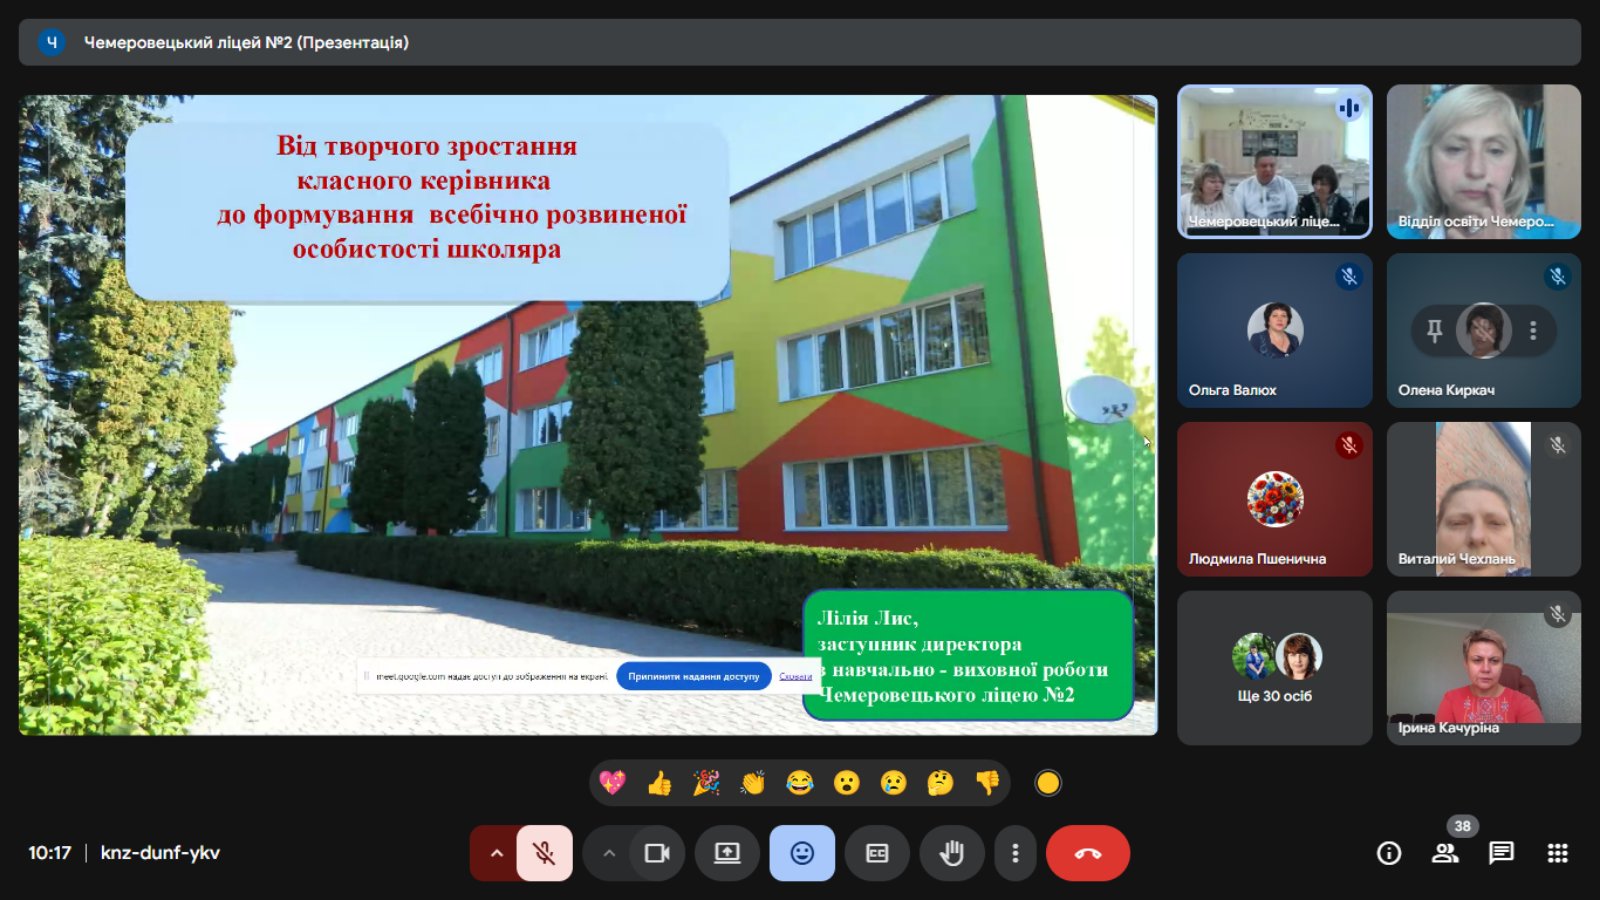Show the participants list
Image resolution: width=1600 pixels, height=900 pixels.
coord(1445,853)
